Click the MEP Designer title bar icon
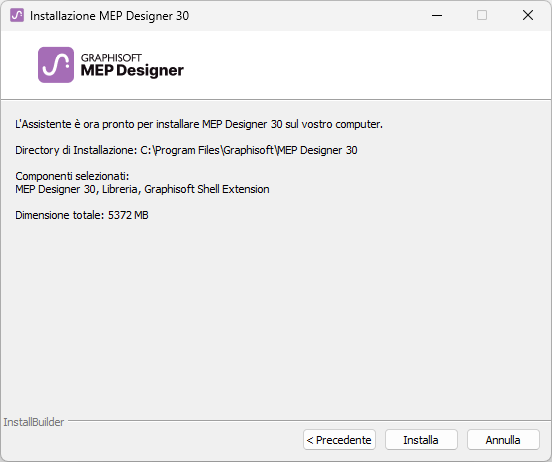 pos(17,15)
